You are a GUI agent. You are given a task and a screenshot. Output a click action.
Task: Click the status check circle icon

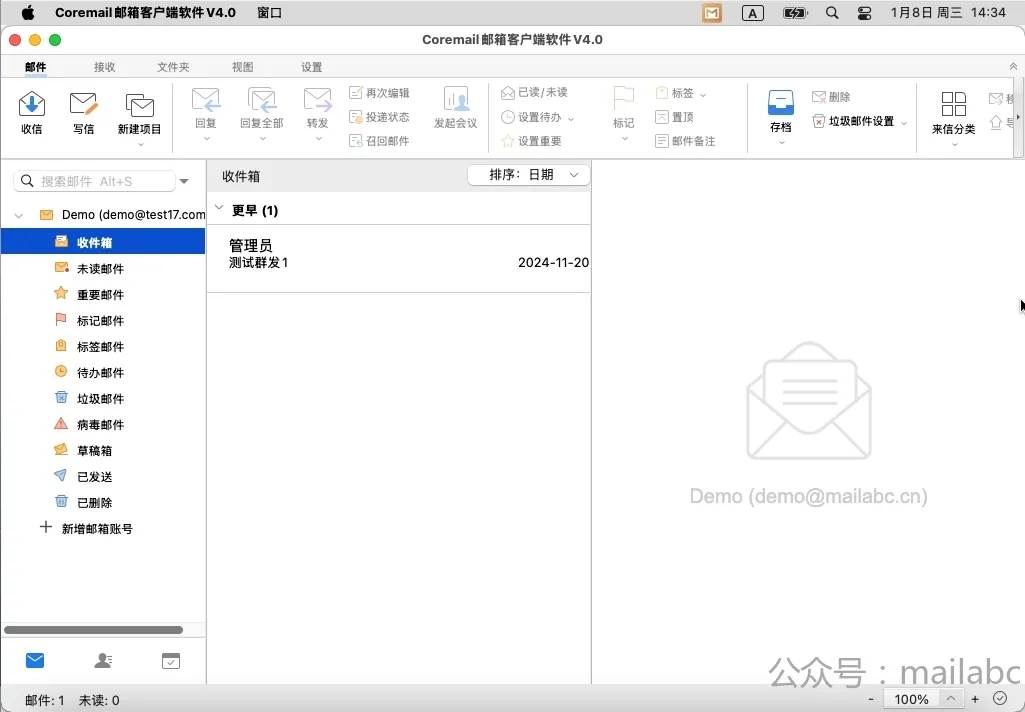(x=1000, y=699)
